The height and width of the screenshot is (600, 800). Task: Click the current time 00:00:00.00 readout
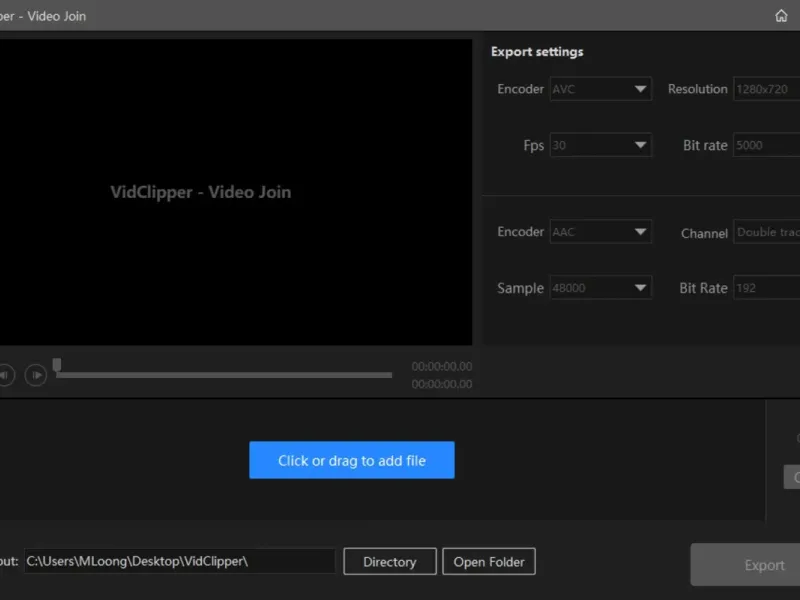[x=442, y=366]
